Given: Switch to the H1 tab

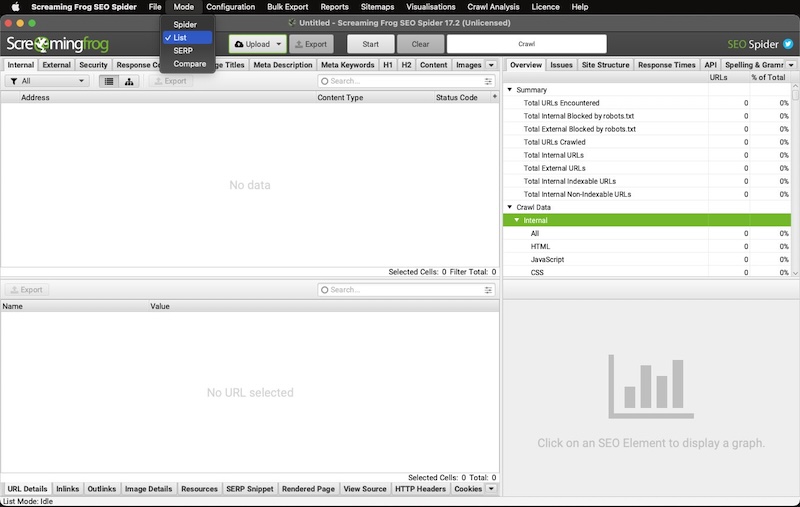Looking at the screenshot, I should (x=388, y=65).
